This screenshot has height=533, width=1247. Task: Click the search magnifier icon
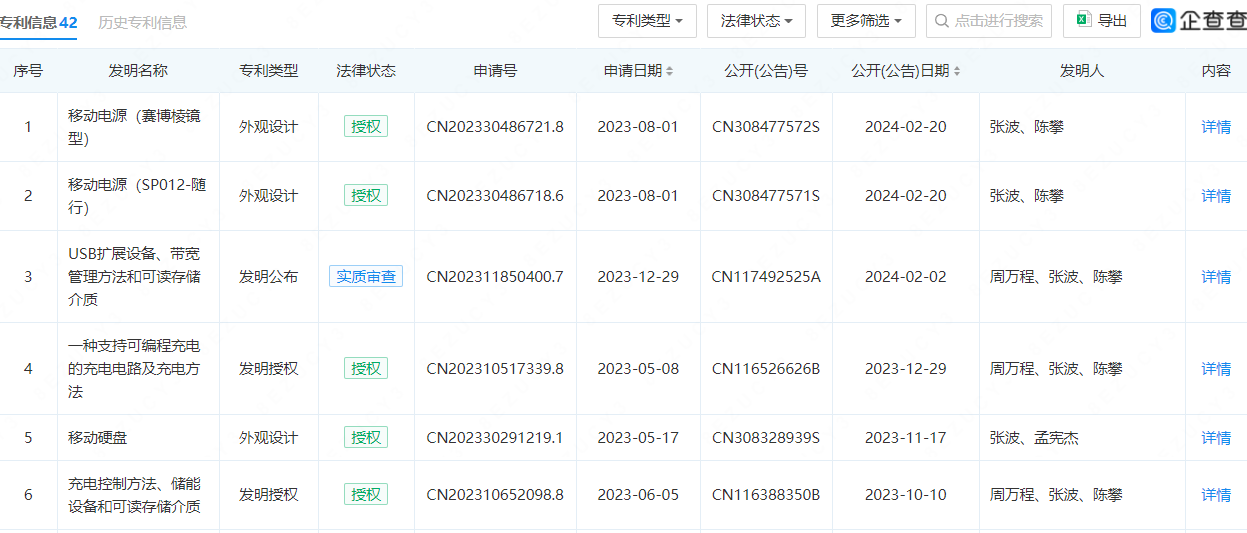tap(942, 20)
